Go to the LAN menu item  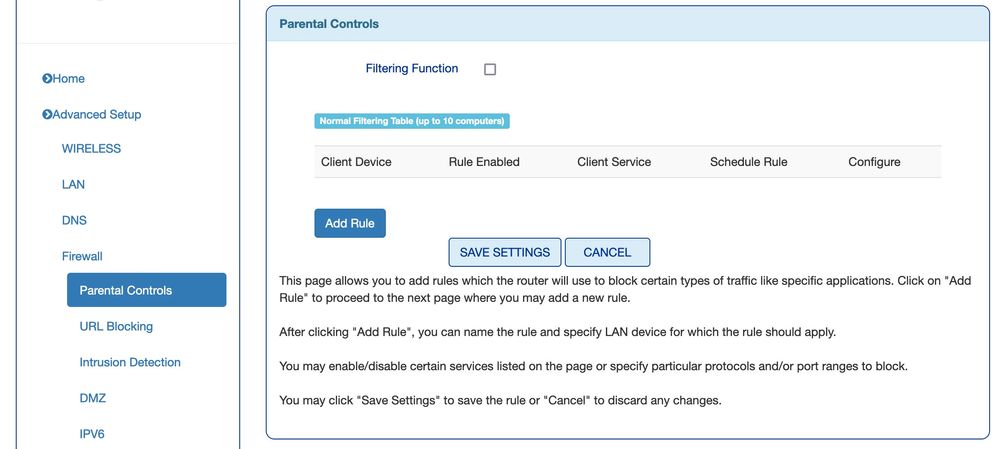[x=73, y=185]
